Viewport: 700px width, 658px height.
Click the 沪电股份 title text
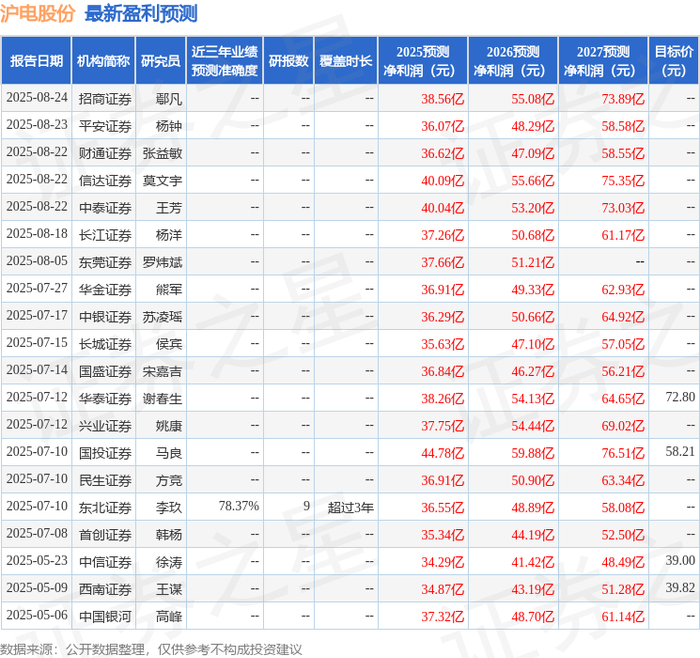38,14
